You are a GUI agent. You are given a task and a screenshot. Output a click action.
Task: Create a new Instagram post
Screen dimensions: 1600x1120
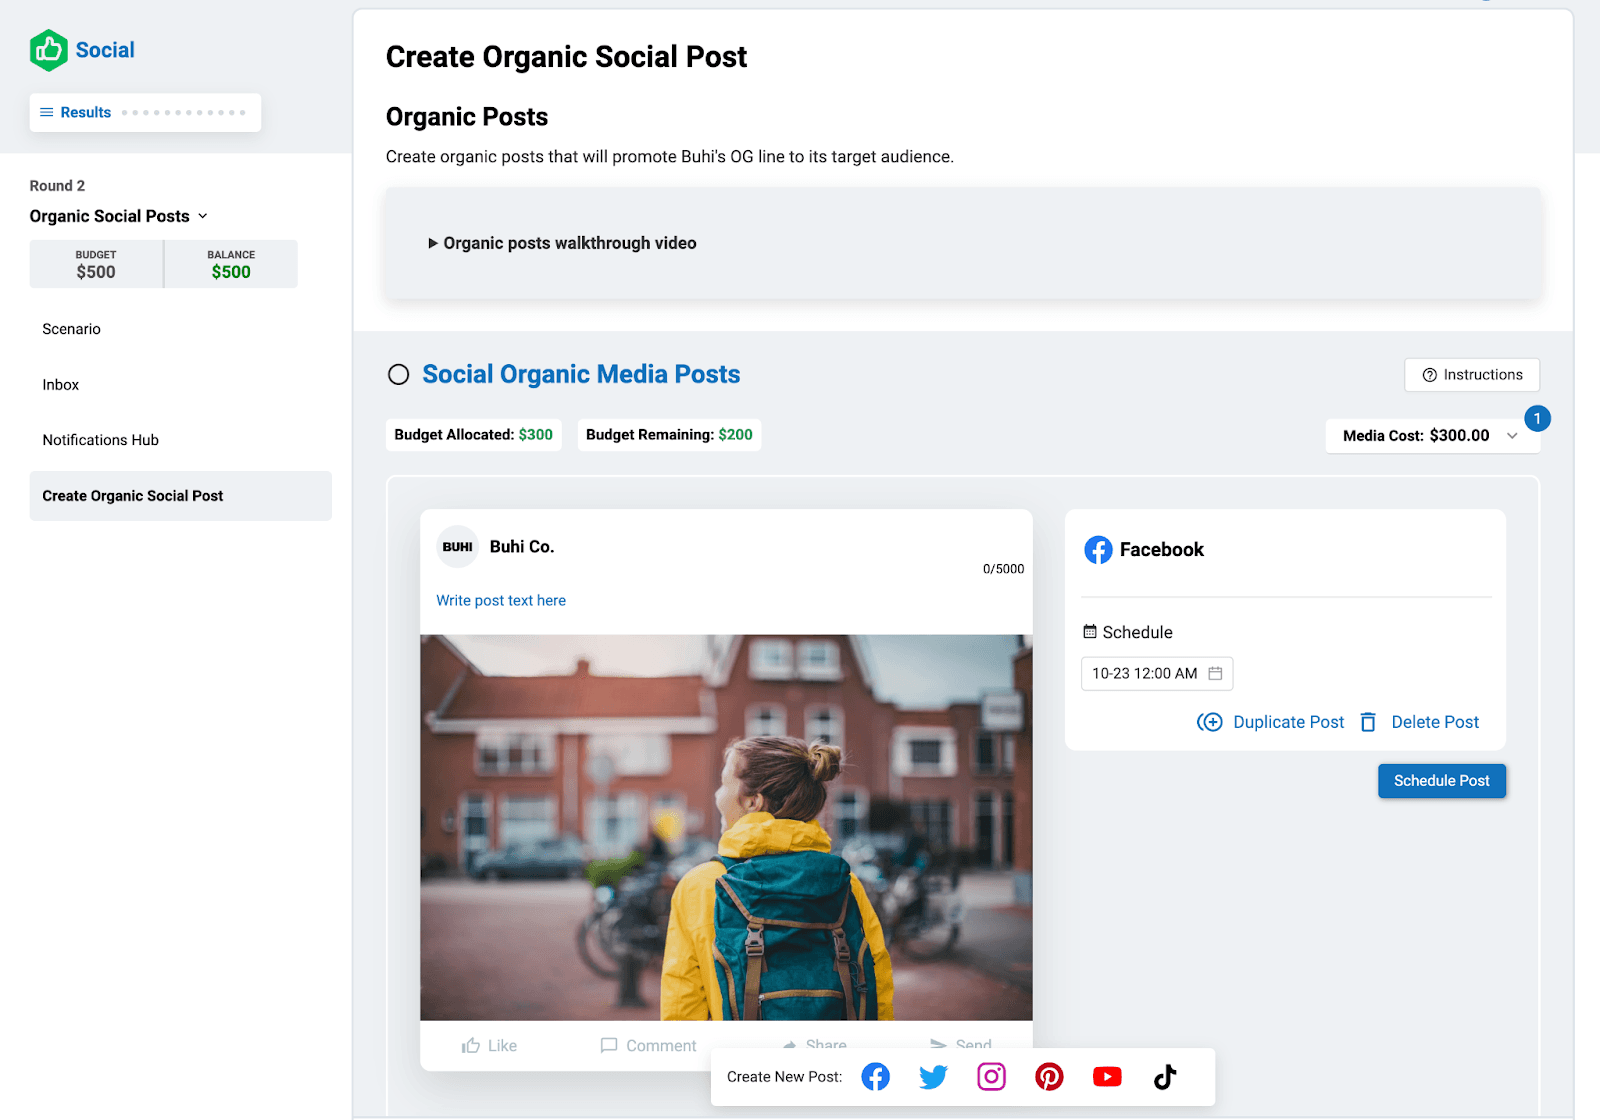(991, 1077)
